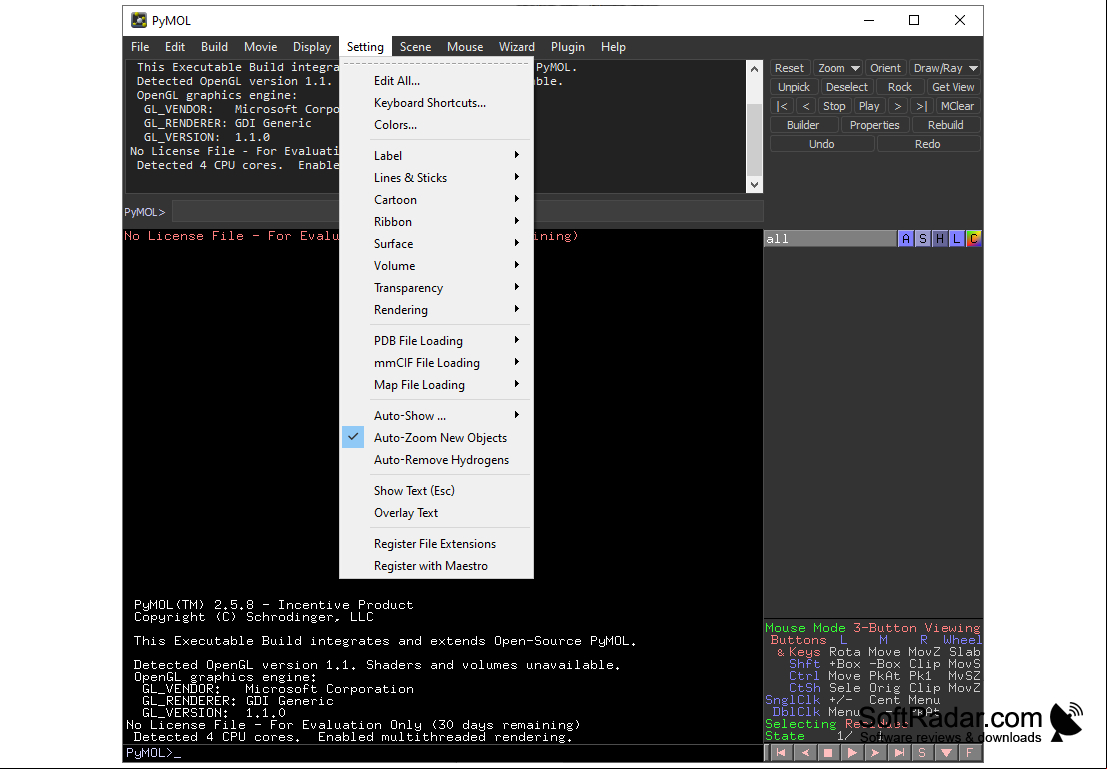Image resolution: width=1107 pixels, height=769 pixels.
Task: Select Keyboard Shortcuts... menu entry
Action: tap(436, 102)
